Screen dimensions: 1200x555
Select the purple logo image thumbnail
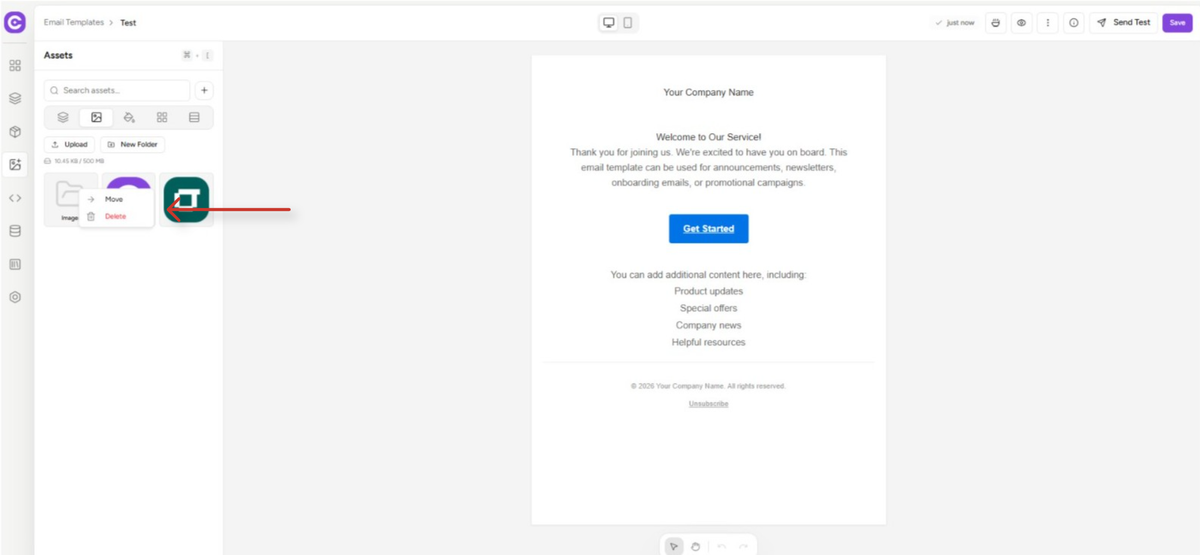point(130,181)
